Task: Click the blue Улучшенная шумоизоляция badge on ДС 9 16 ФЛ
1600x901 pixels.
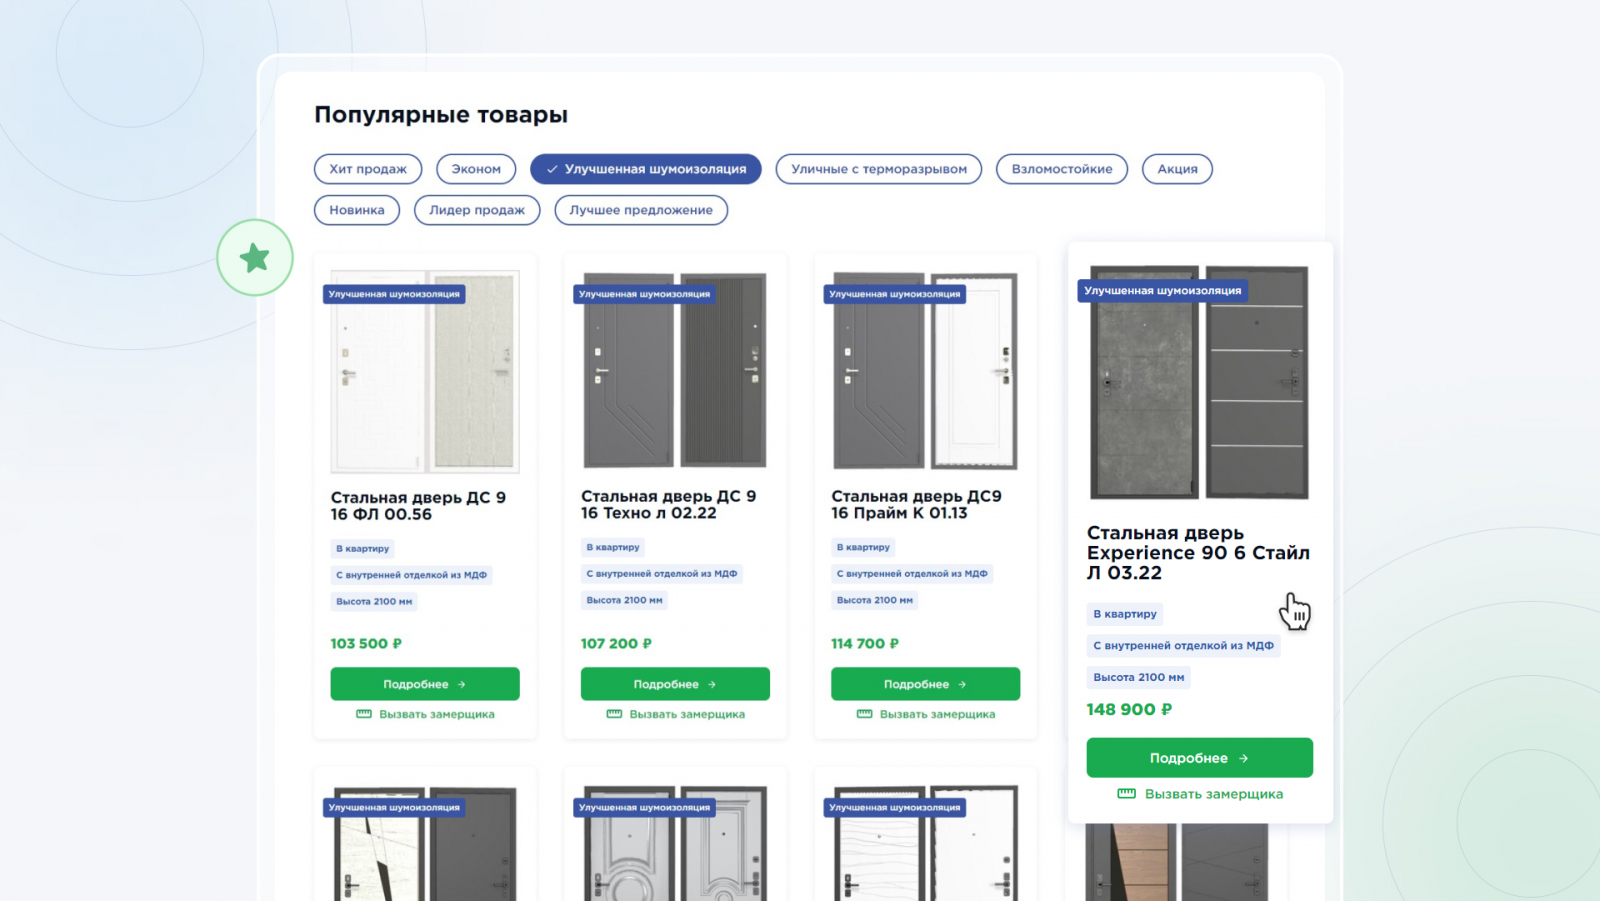Action: click(x=394, y=294)
